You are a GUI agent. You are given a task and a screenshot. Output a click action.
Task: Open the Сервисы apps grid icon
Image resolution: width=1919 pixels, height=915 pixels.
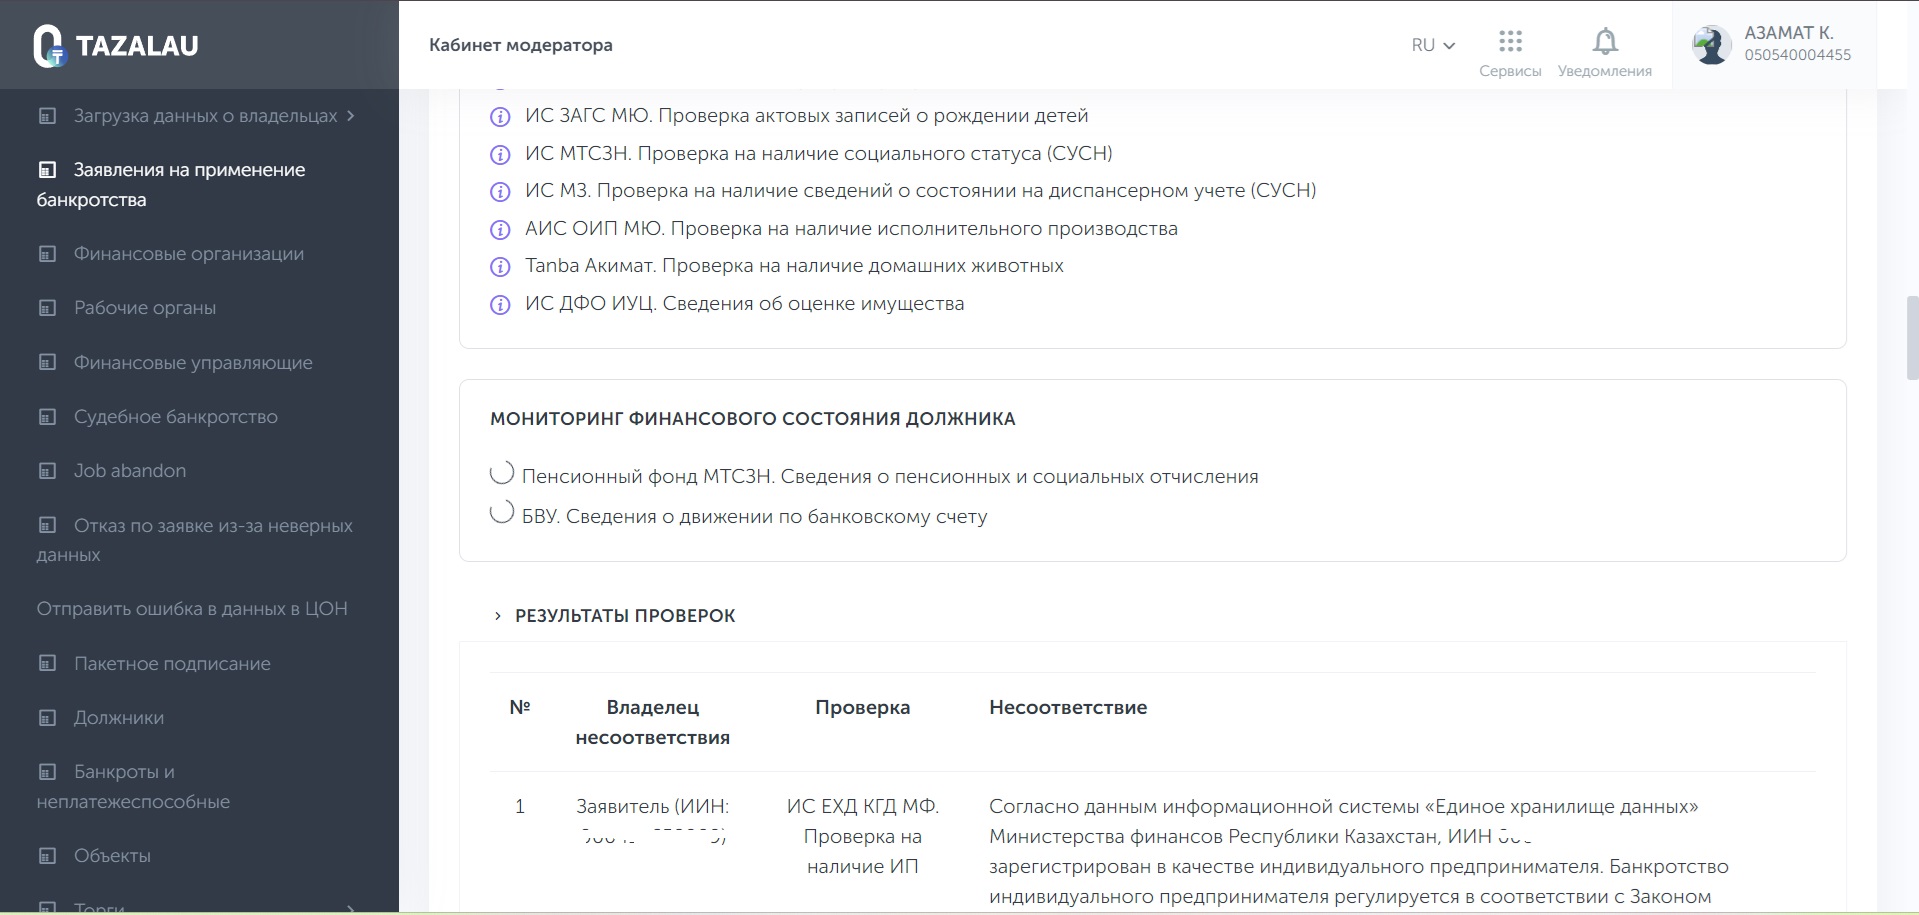[1510, 42]
